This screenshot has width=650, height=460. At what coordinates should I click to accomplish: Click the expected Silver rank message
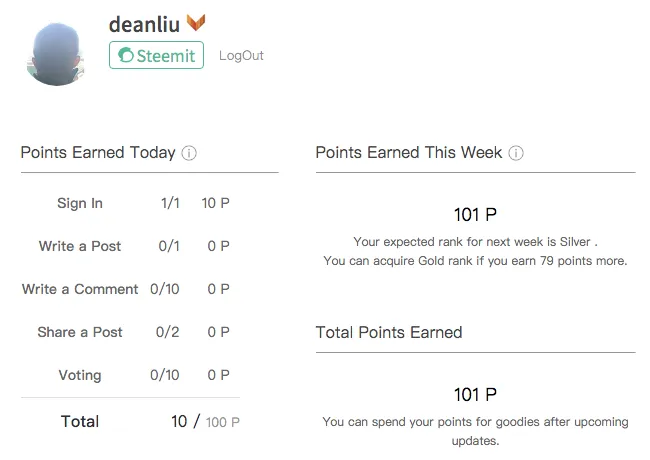pyautogui.click(x=475, y=242)
